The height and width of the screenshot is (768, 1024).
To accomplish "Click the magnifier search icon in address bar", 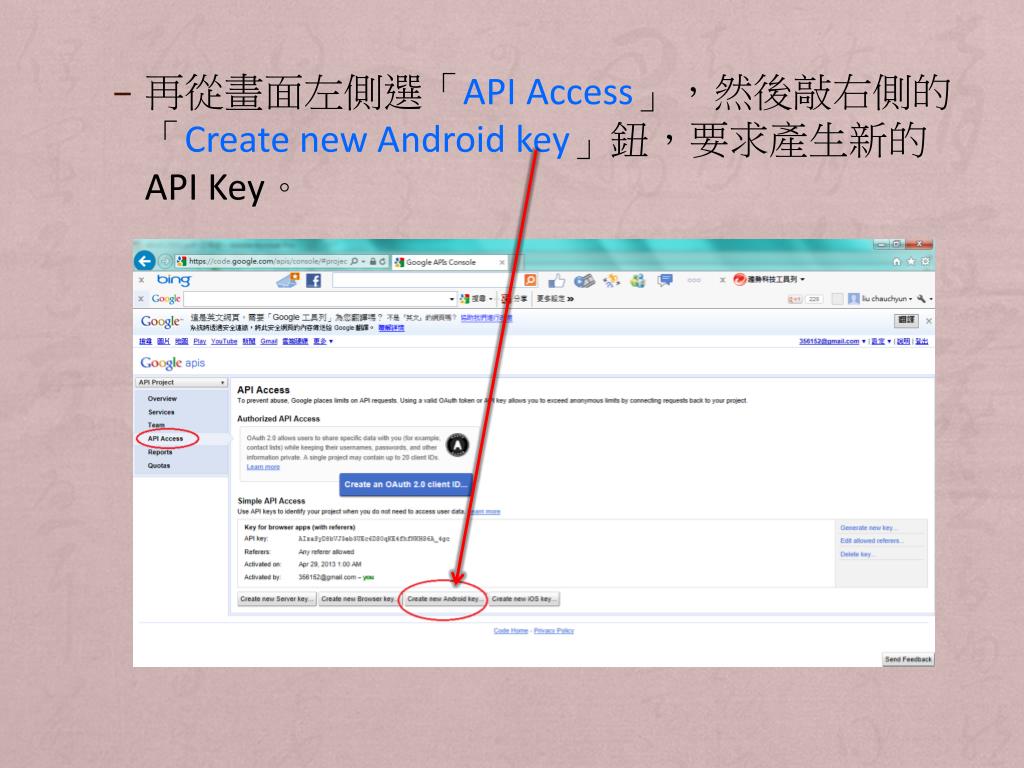I will coord(355,261).
